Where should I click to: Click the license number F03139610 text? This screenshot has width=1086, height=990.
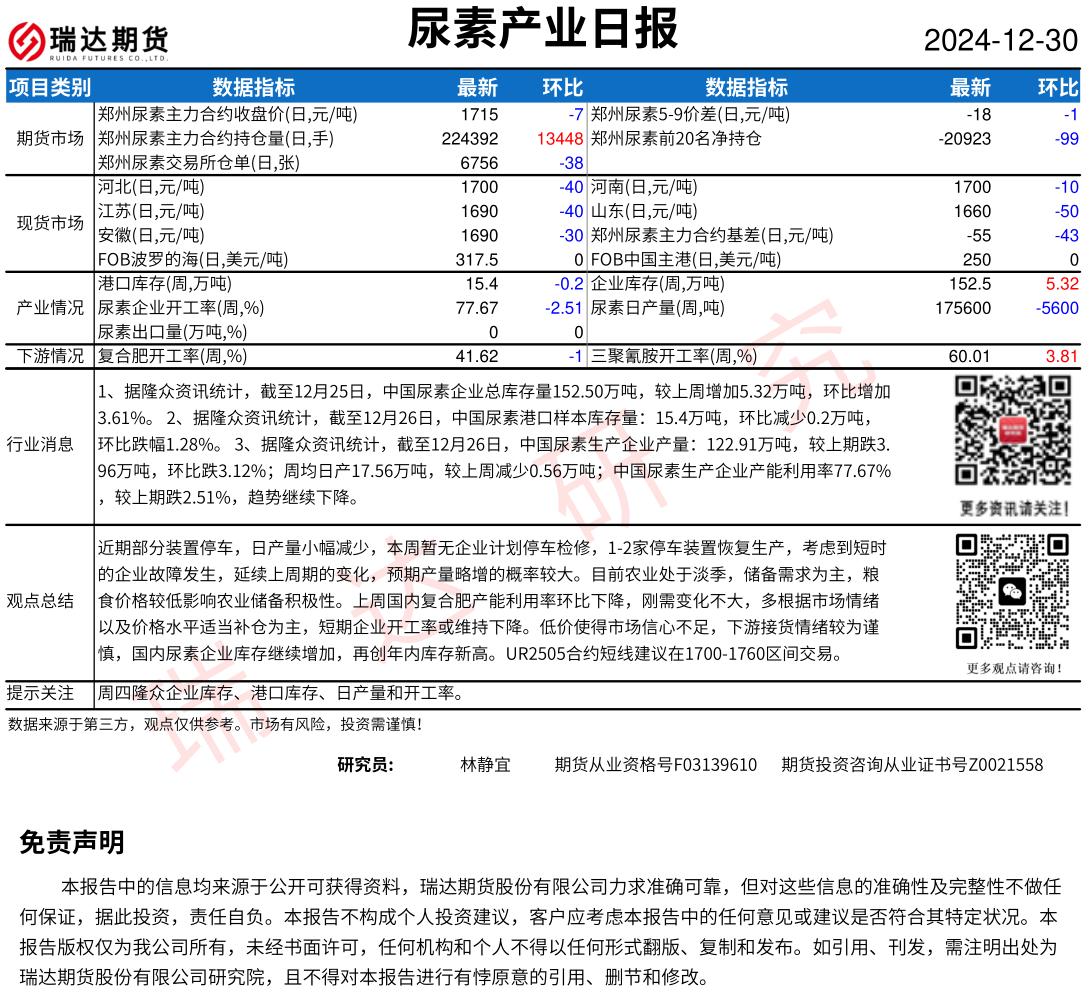(x=655, y=765)
